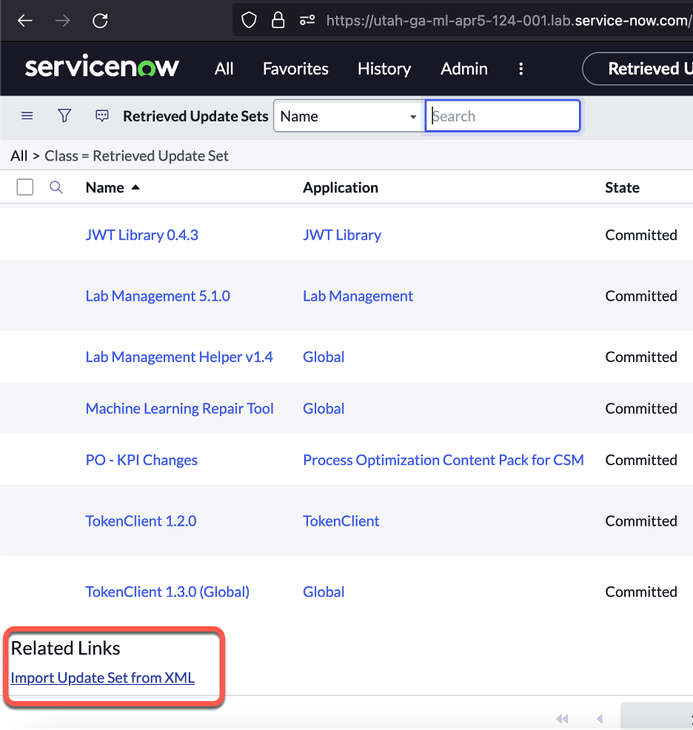Open JWT Library application link
The width and height of the screenshot is (693, 730).
point(342,235)
